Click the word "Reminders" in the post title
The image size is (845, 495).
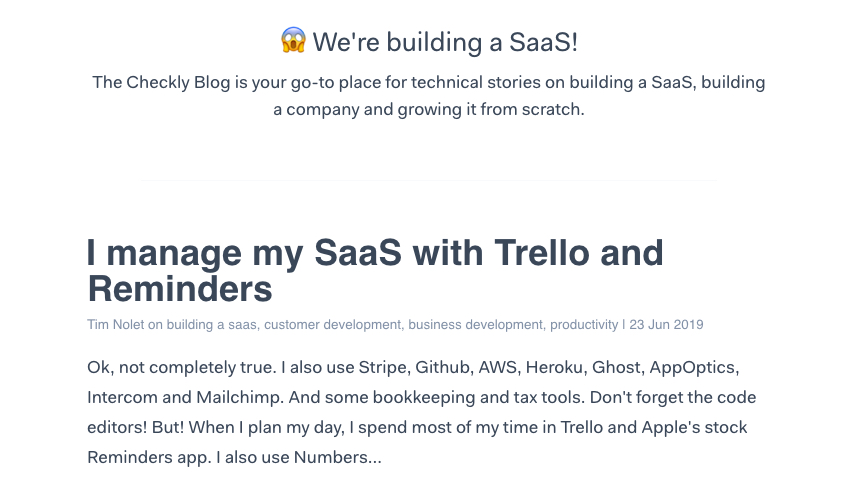click(x=180, y=289)
